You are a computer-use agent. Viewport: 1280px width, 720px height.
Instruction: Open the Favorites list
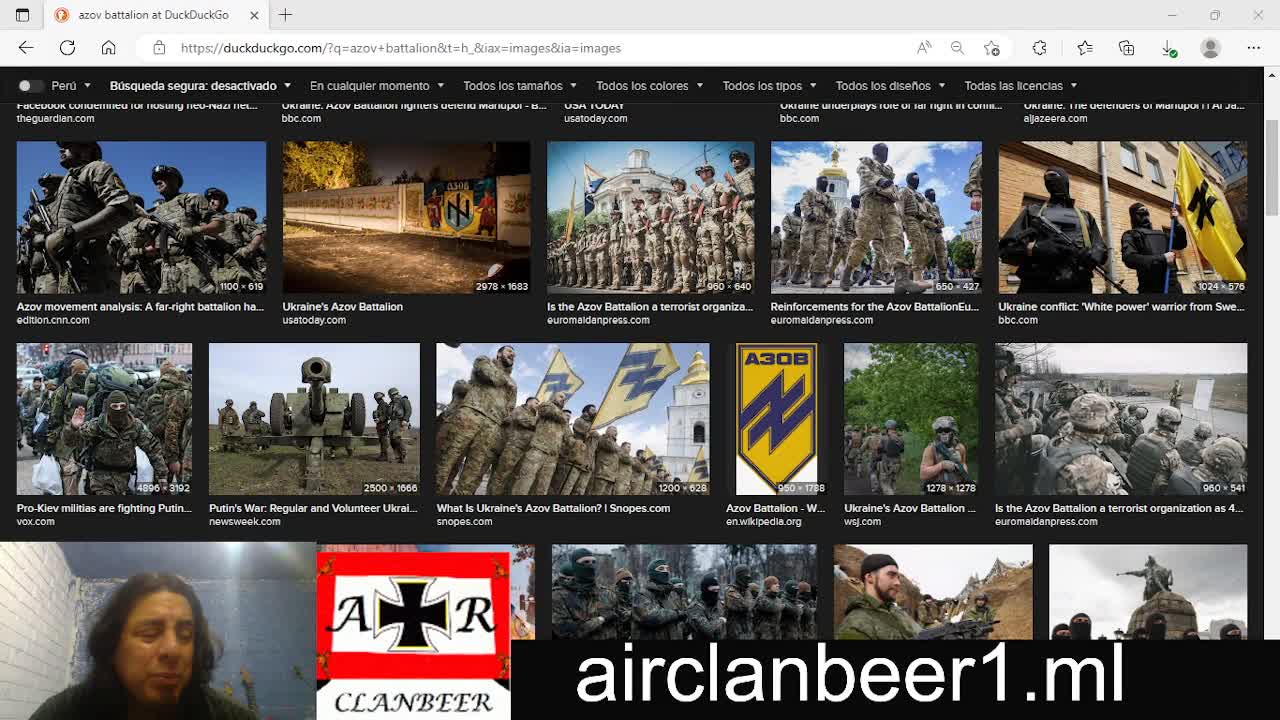(1085, 48)
